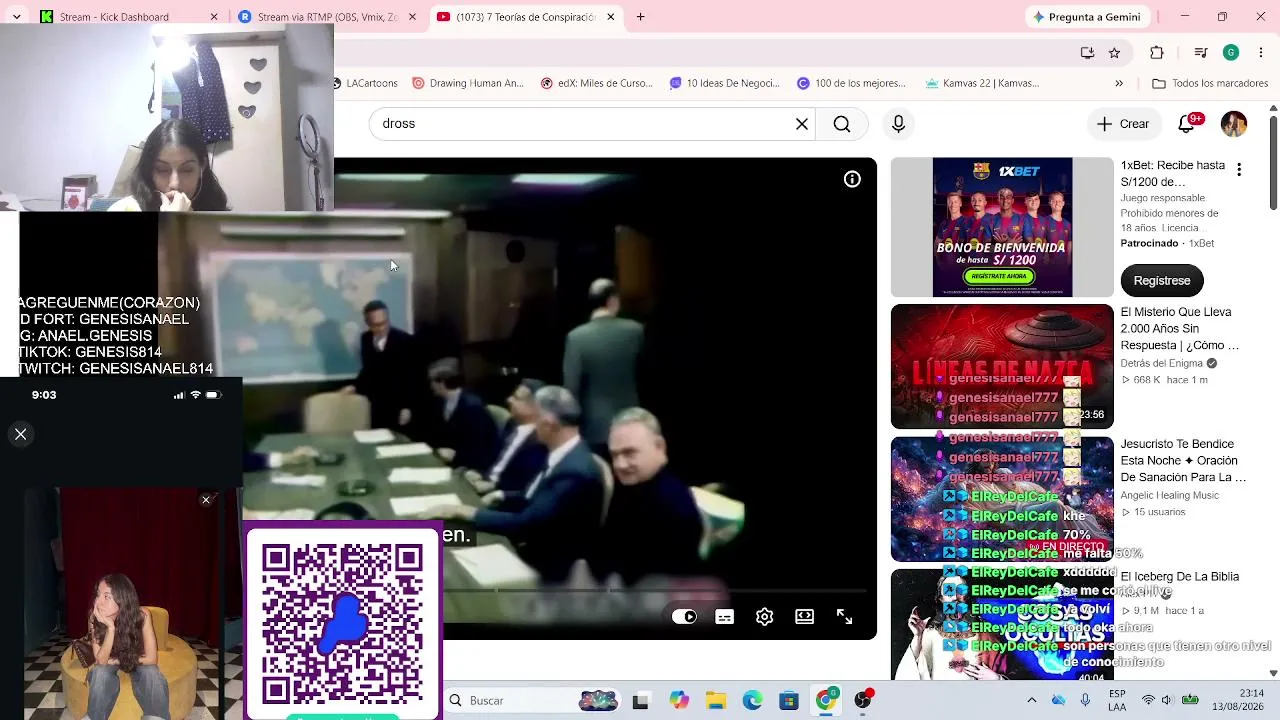The width and height of the screenshot is (1280, 720).
Task: Start YouTube voice search with the microphone
Action: point(898,124)
